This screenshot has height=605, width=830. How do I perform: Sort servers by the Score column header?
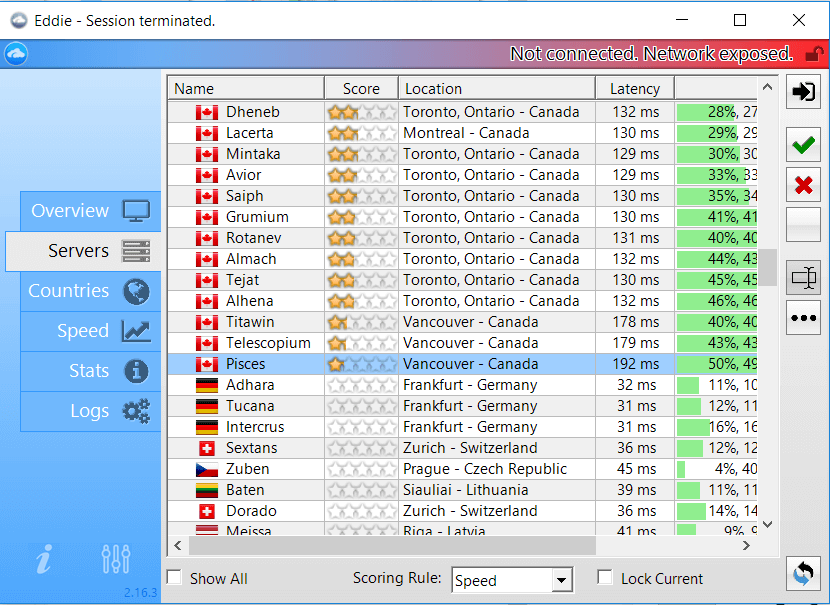pyautogui.click(x=362, y=88)
